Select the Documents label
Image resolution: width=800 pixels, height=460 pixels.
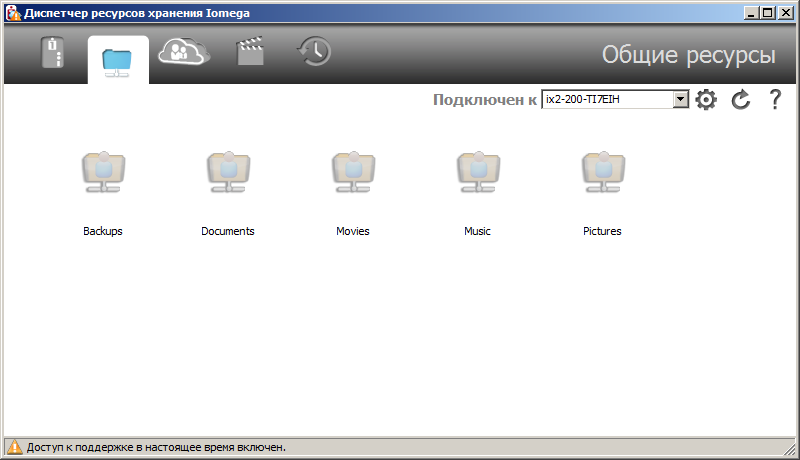click(x=228, y=231)
